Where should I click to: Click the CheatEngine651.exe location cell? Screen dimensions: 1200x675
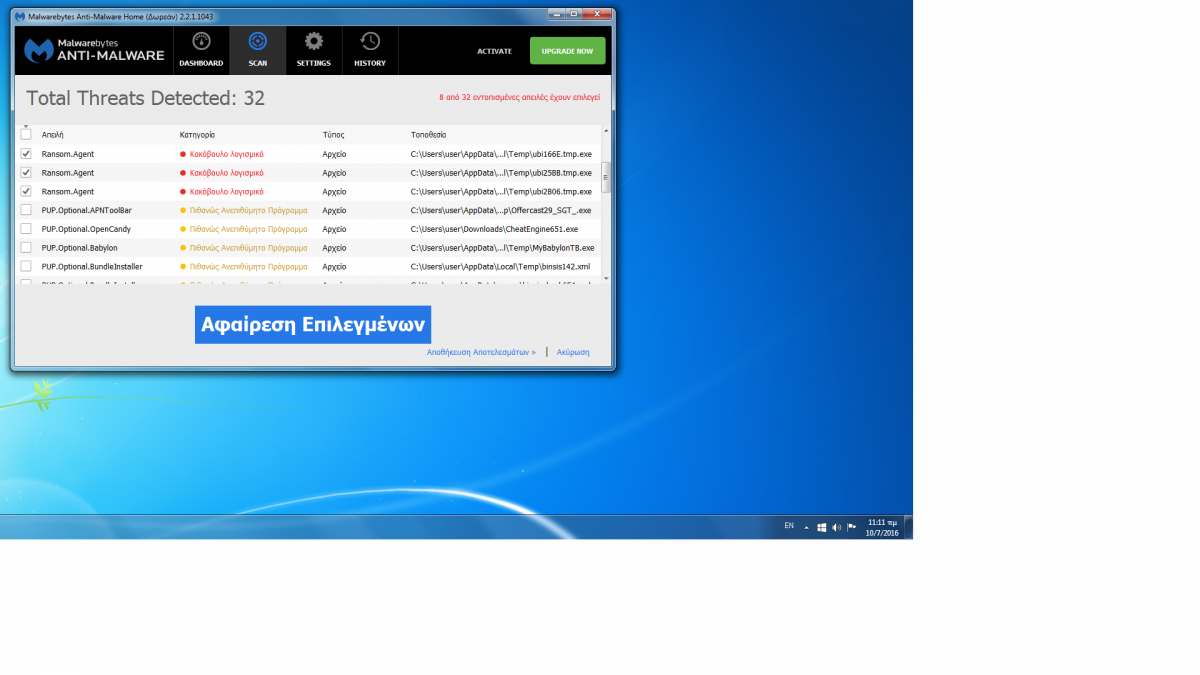tap(494, 229)
